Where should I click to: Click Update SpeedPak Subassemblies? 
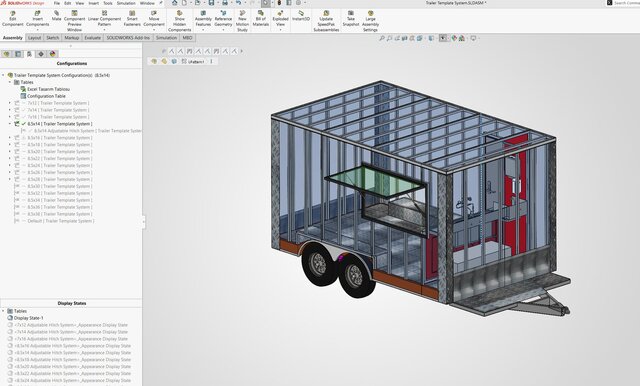pyautogui.click(x=326, y=21)
